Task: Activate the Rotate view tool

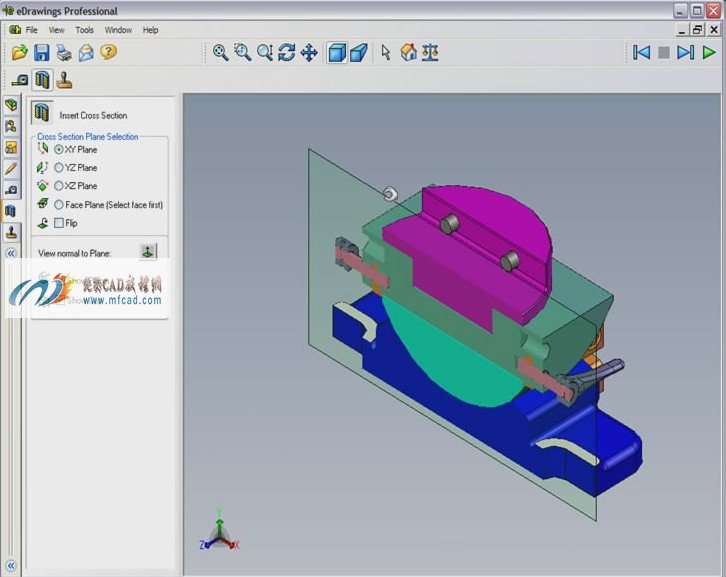Action: tap(287, 52)
